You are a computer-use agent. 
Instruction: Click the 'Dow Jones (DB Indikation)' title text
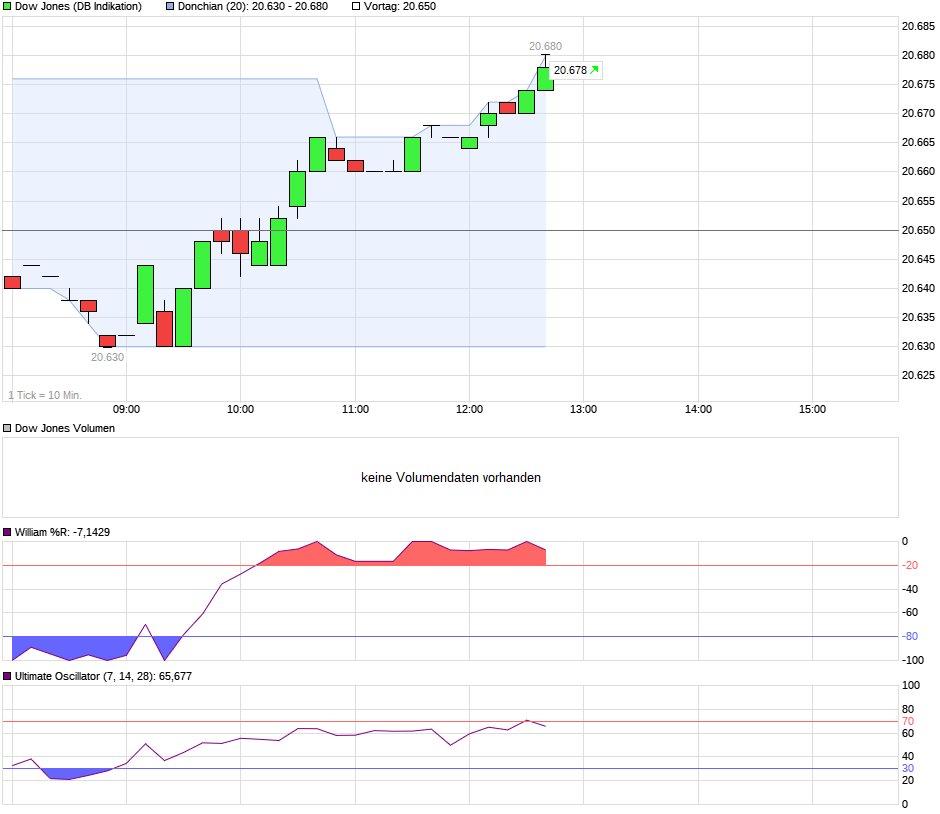tap(78, 7)
